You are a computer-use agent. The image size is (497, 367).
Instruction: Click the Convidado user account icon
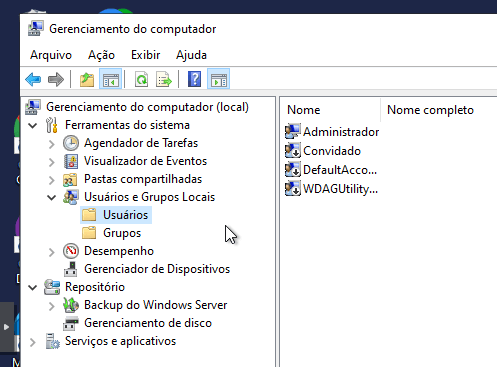(293, 150)
